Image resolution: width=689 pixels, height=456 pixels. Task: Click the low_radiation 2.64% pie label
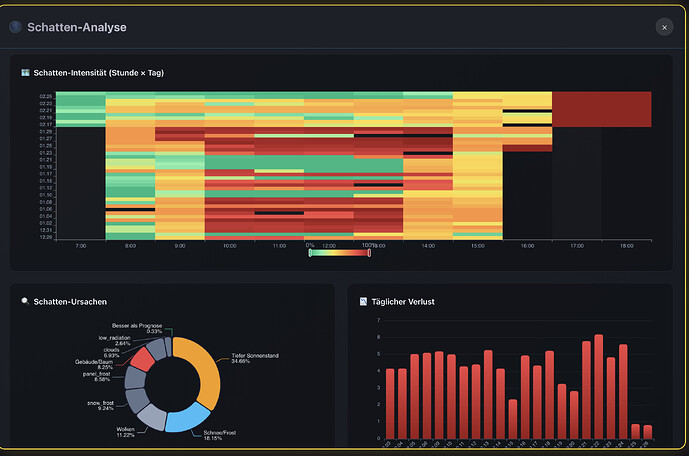114,340
